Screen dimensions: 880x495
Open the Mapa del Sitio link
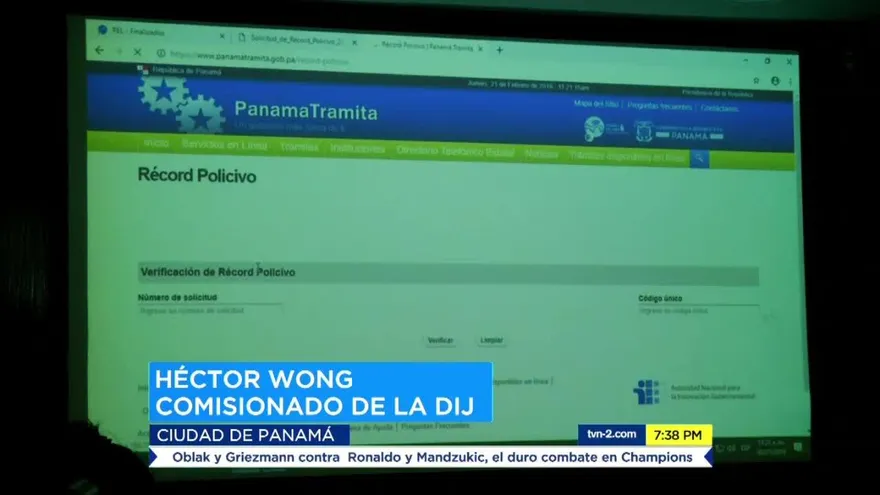(x=596, y=104)
